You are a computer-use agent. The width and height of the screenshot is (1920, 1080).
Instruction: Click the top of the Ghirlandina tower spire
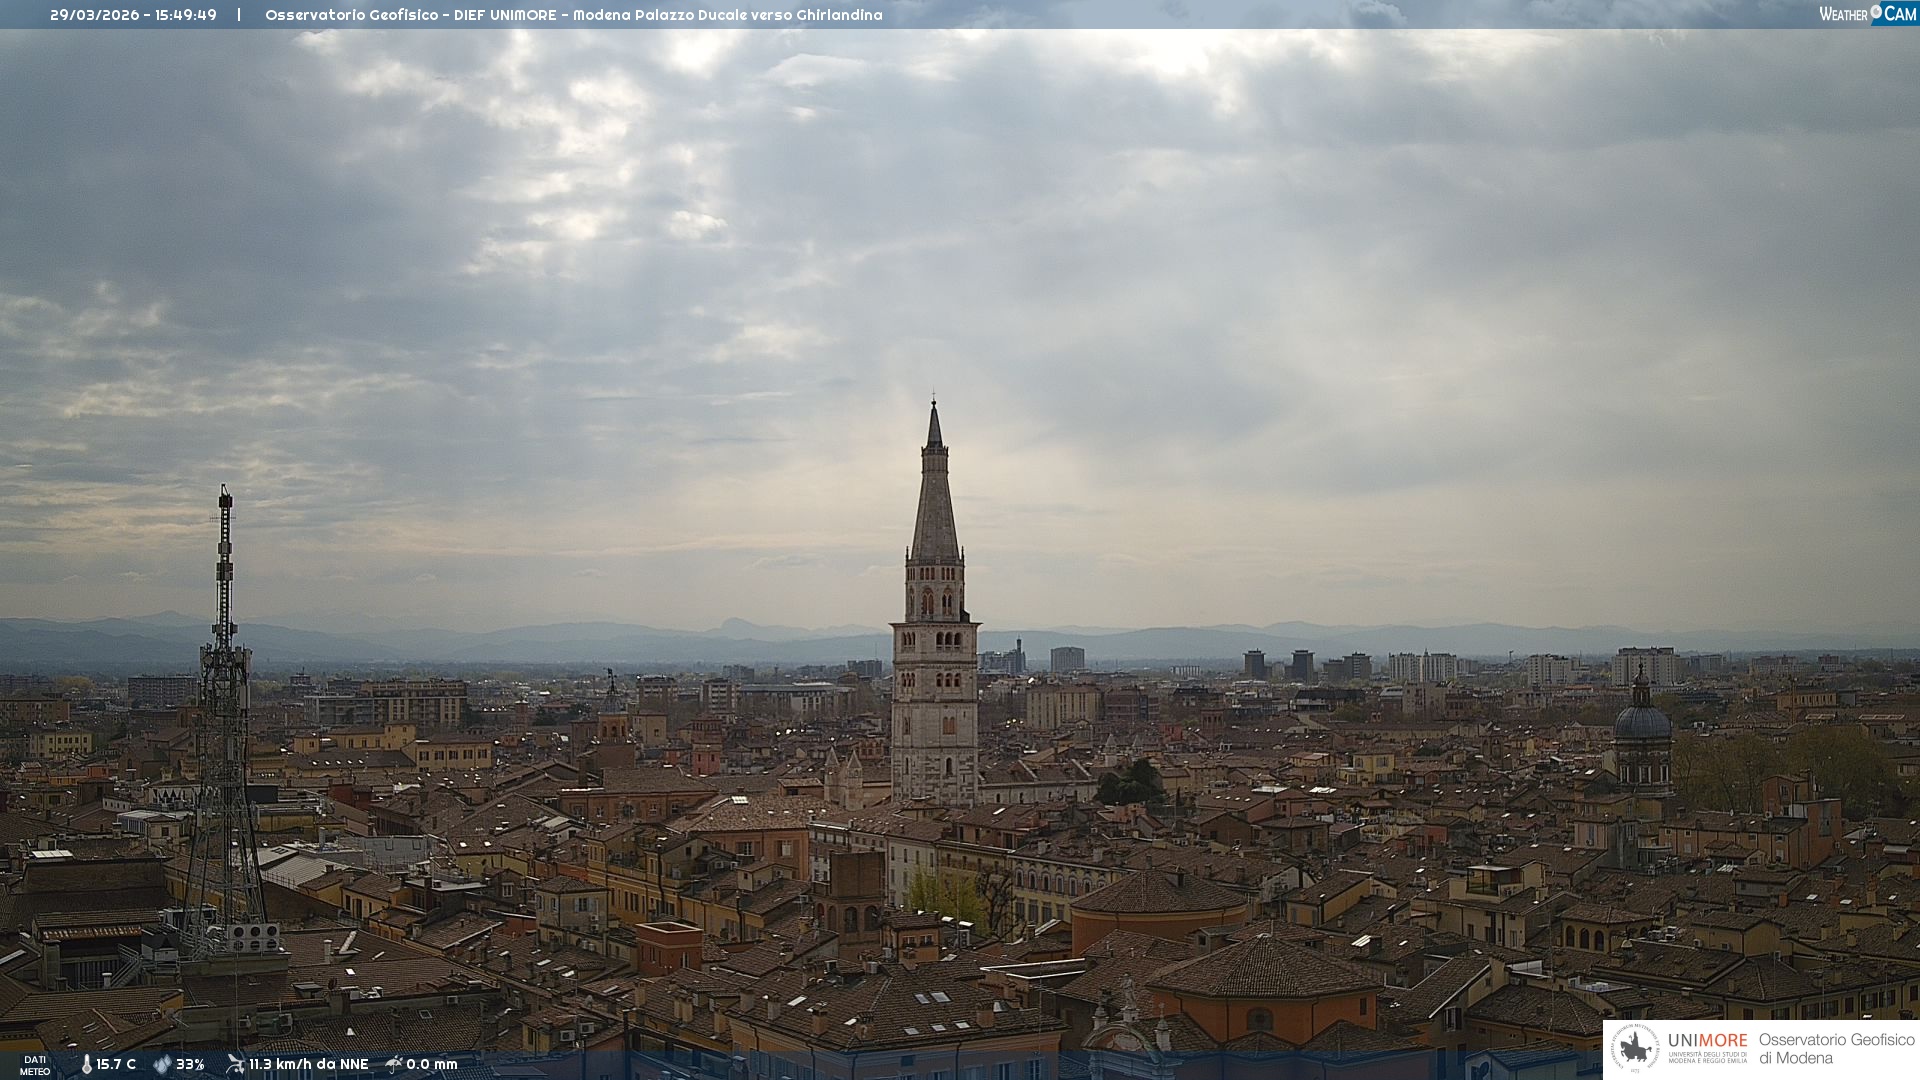(934, 412)
